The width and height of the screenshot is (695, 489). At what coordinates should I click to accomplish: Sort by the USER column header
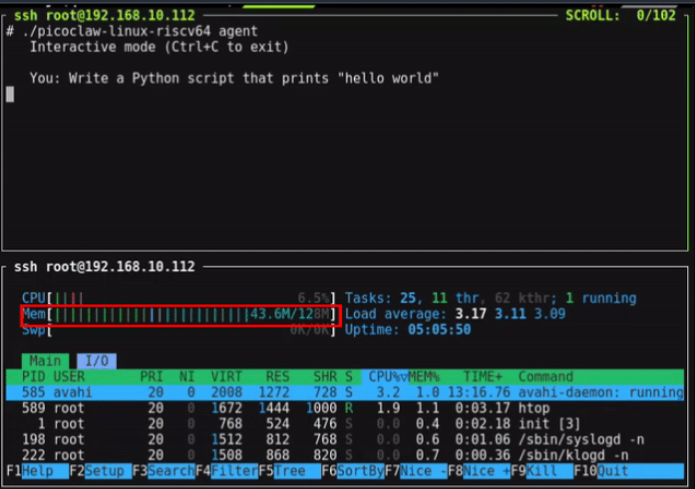[x=69, y=377]
